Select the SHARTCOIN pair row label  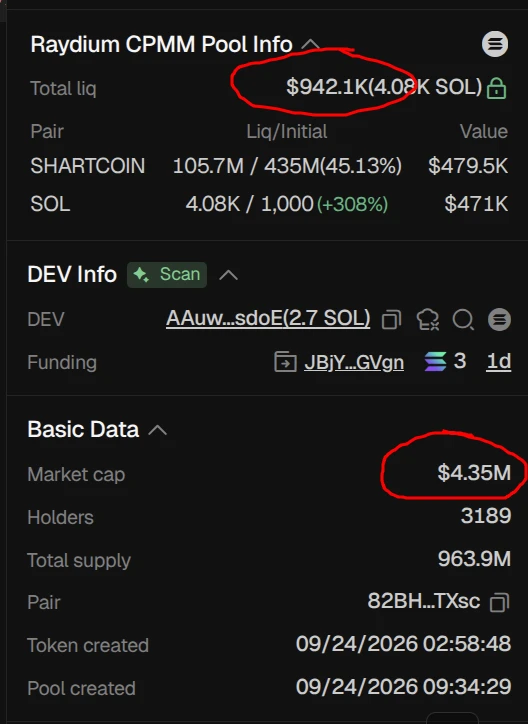point(88,166)
